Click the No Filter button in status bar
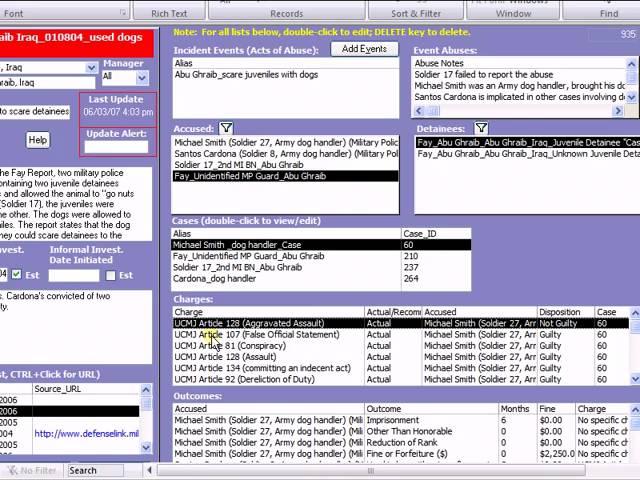640x480 pixels. 33,470
